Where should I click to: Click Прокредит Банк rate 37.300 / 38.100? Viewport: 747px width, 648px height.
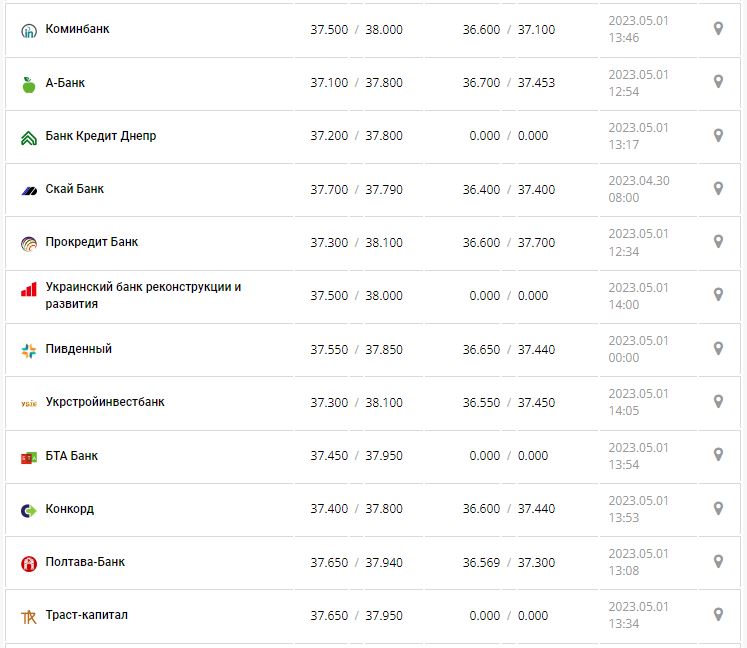[356, 243]
